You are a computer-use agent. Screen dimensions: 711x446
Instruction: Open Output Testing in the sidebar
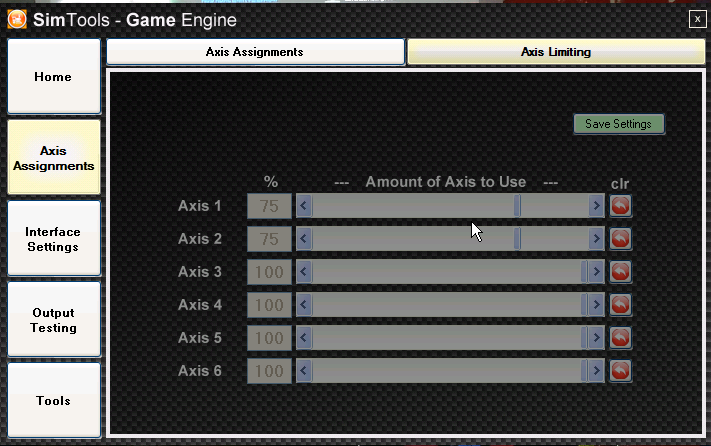point(54,320)
